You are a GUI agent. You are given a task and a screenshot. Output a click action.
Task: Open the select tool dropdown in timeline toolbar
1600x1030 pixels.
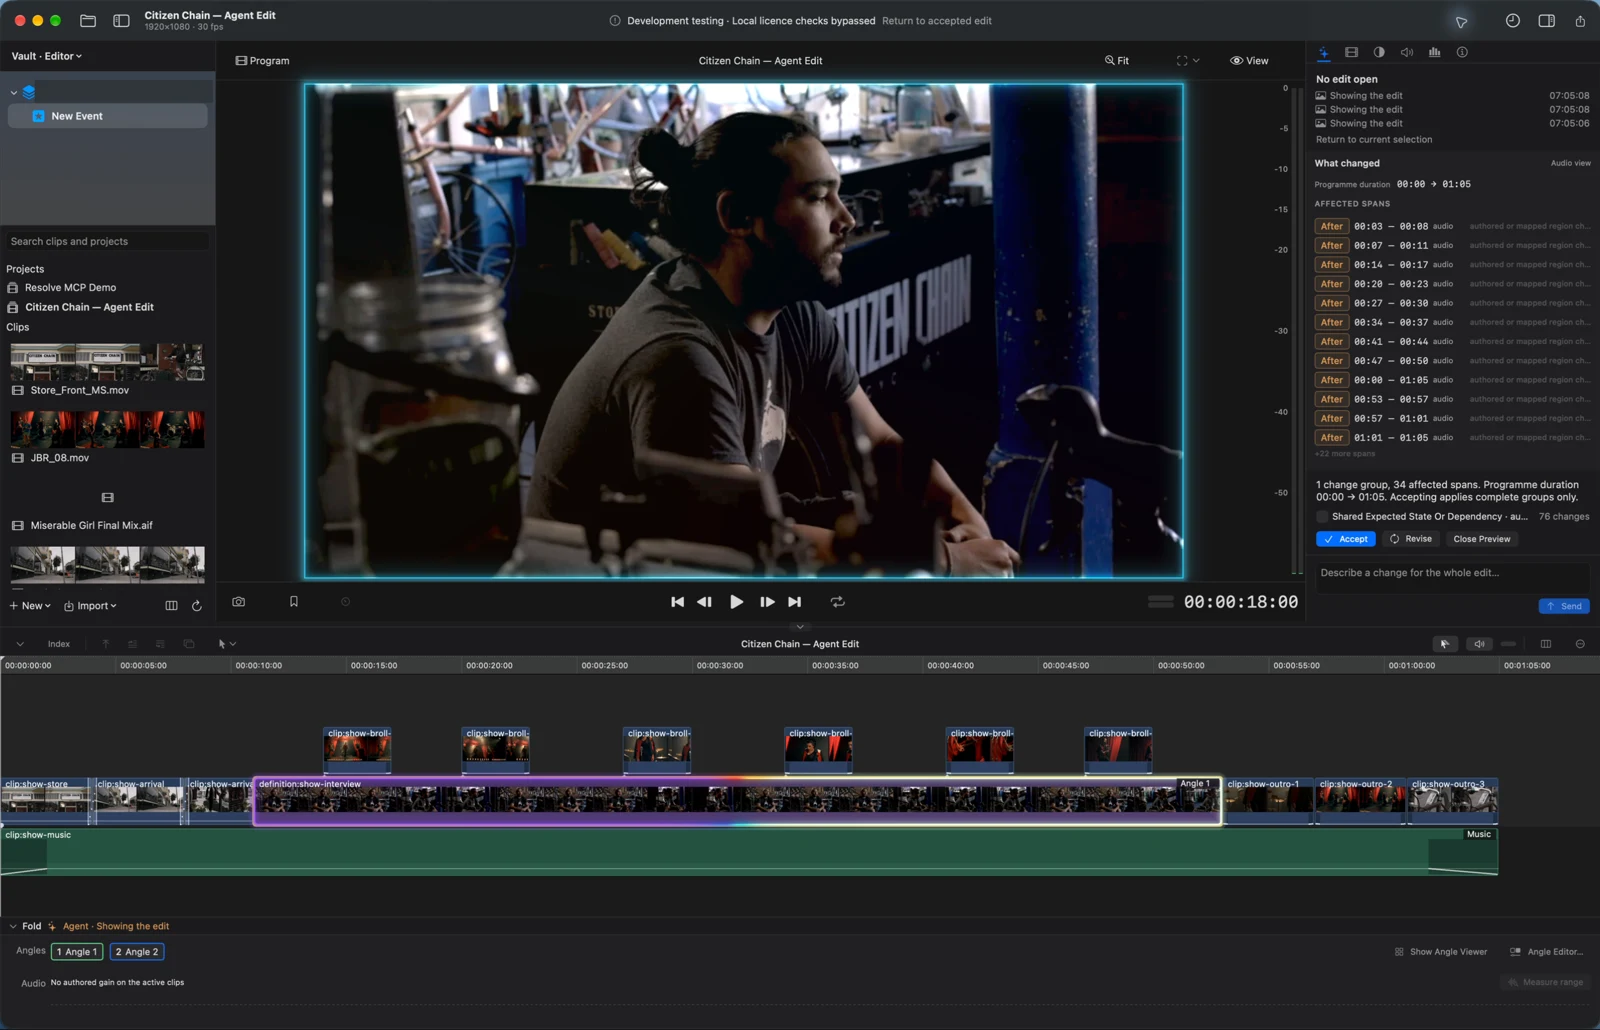point(226,644)
